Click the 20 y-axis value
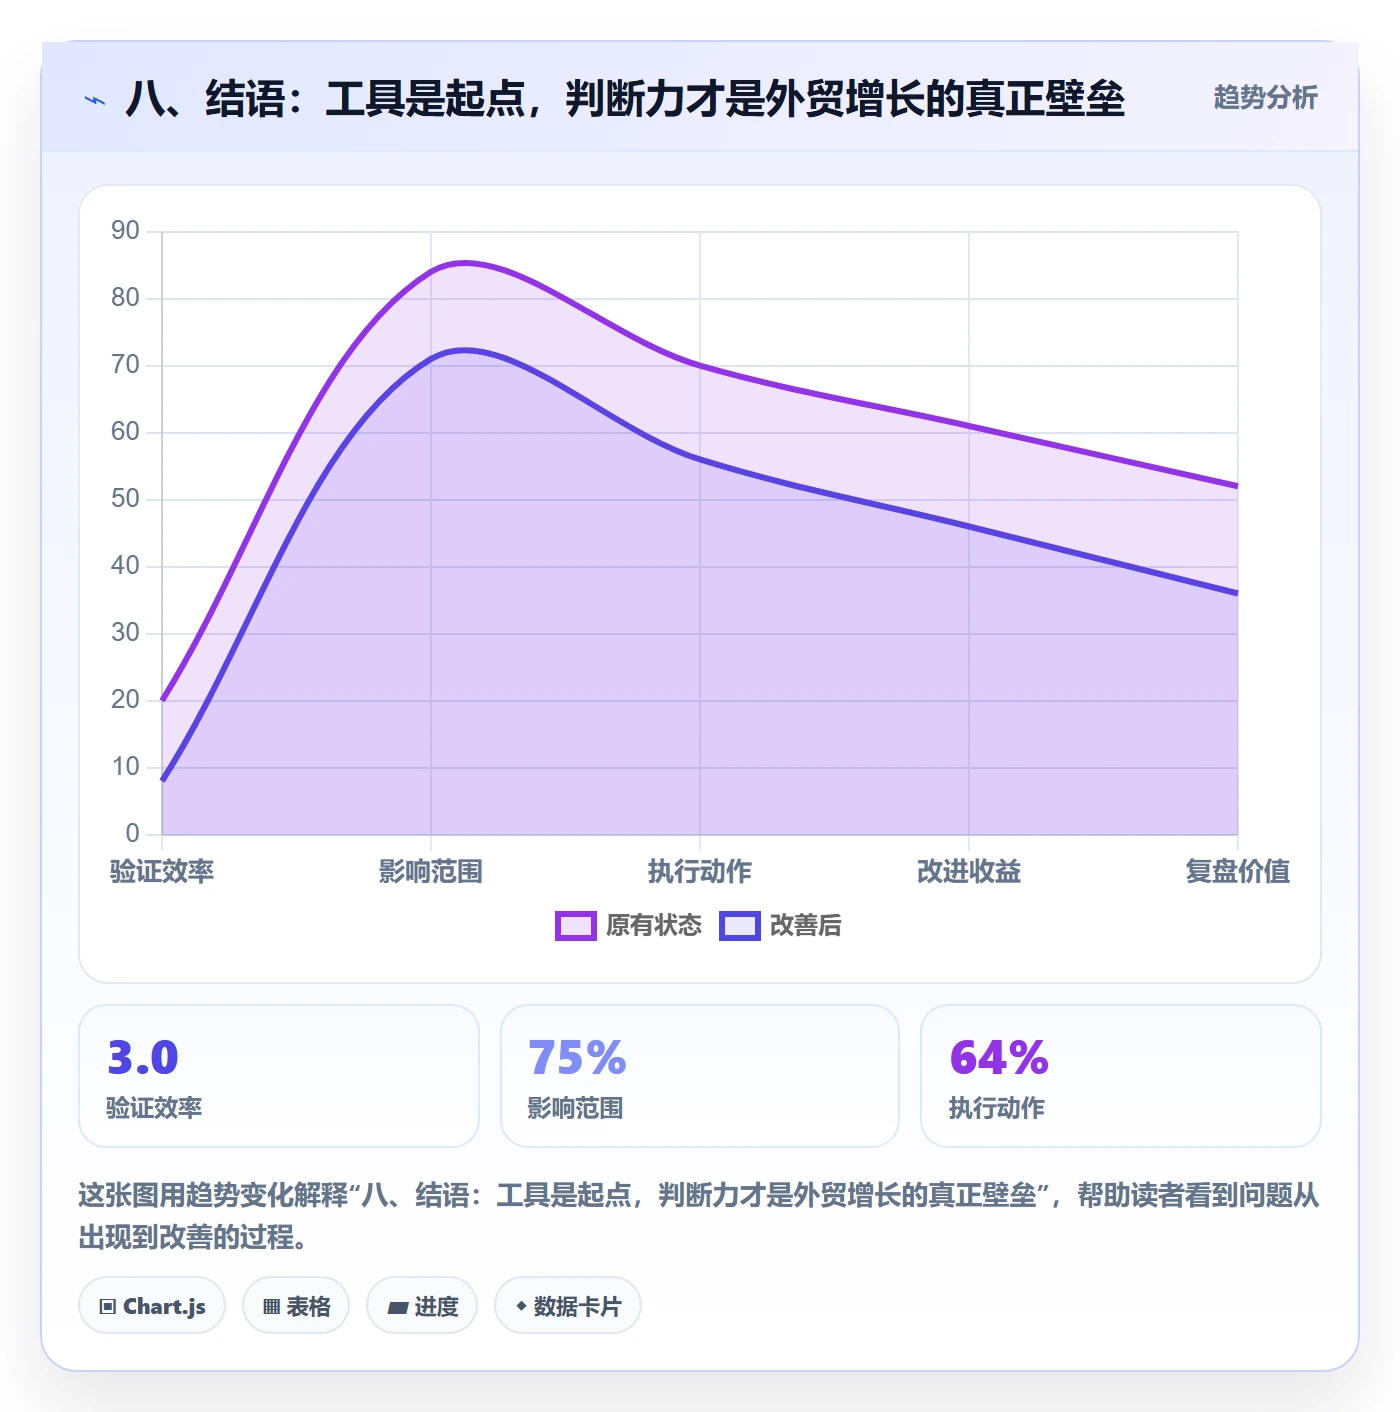 [x=125, y=700]
